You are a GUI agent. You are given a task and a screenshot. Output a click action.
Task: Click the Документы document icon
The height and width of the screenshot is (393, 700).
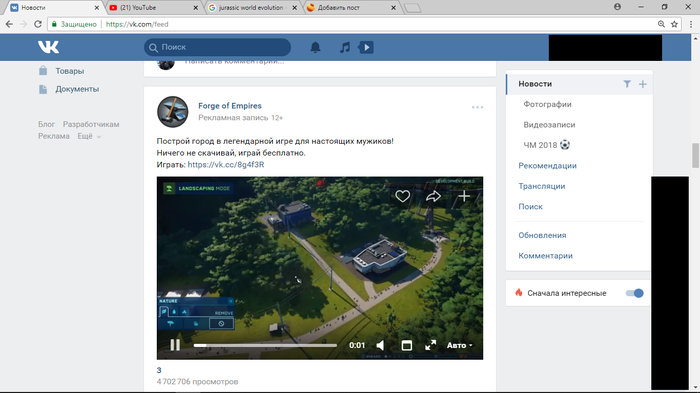43,89
